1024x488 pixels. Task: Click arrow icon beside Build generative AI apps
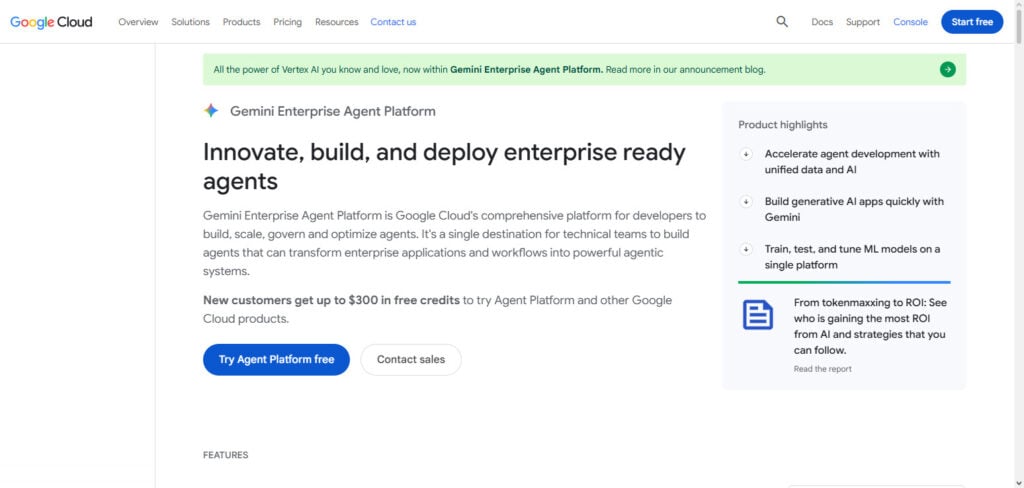click(x=746, y=202)
